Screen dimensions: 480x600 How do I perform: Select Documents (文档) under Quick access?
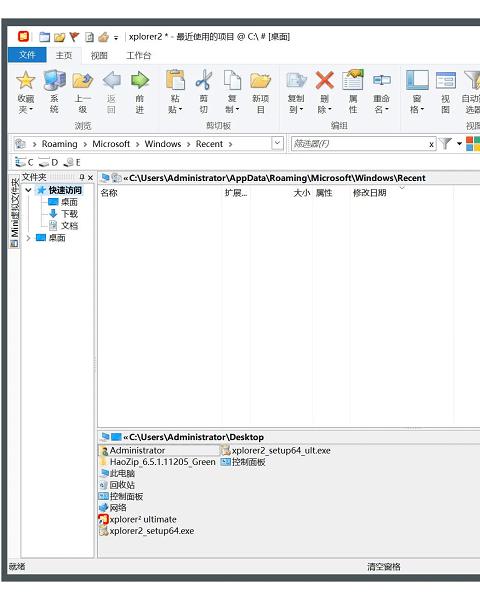point(69,225)
